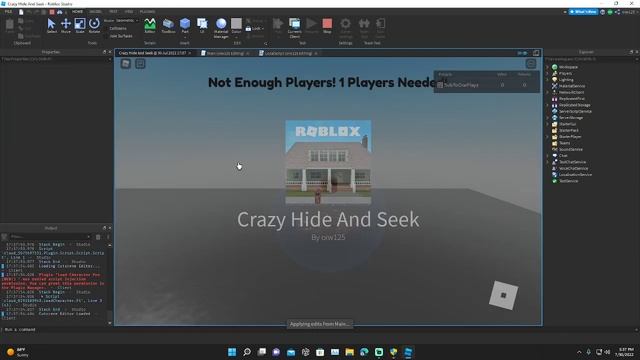Select ServerStorage in Explorer
The image size is (640, 360).
click(x=571, y=118)
